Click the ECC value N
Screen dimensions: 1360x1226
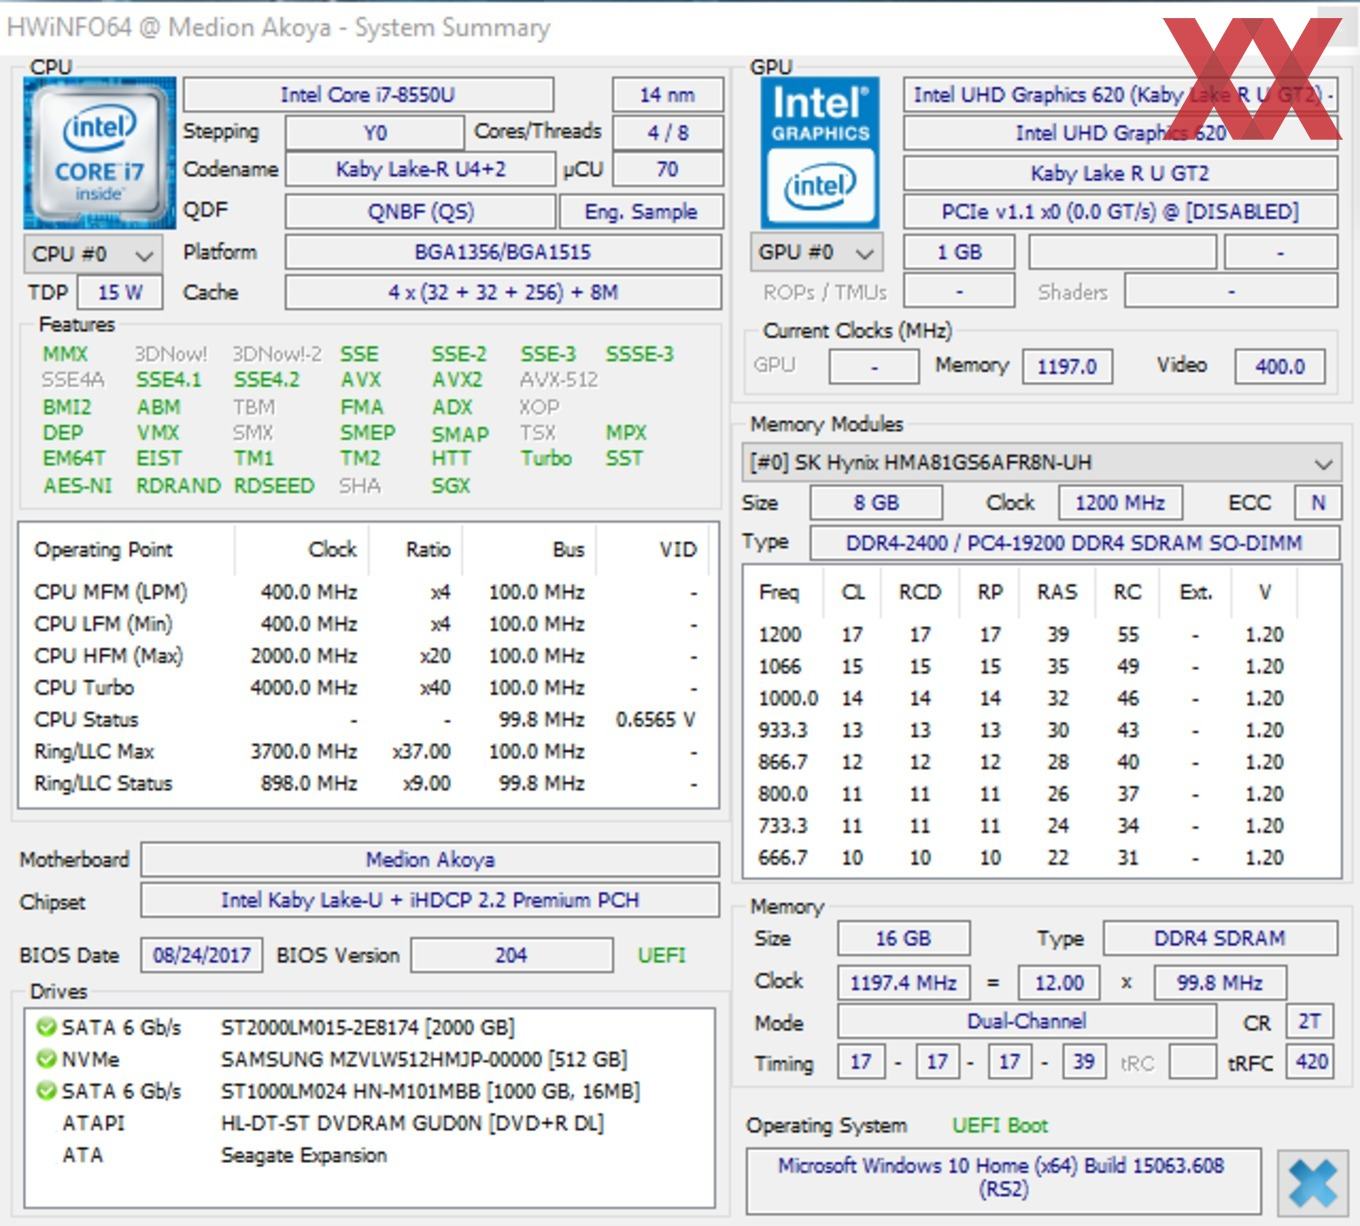(x=1318, y=503)
